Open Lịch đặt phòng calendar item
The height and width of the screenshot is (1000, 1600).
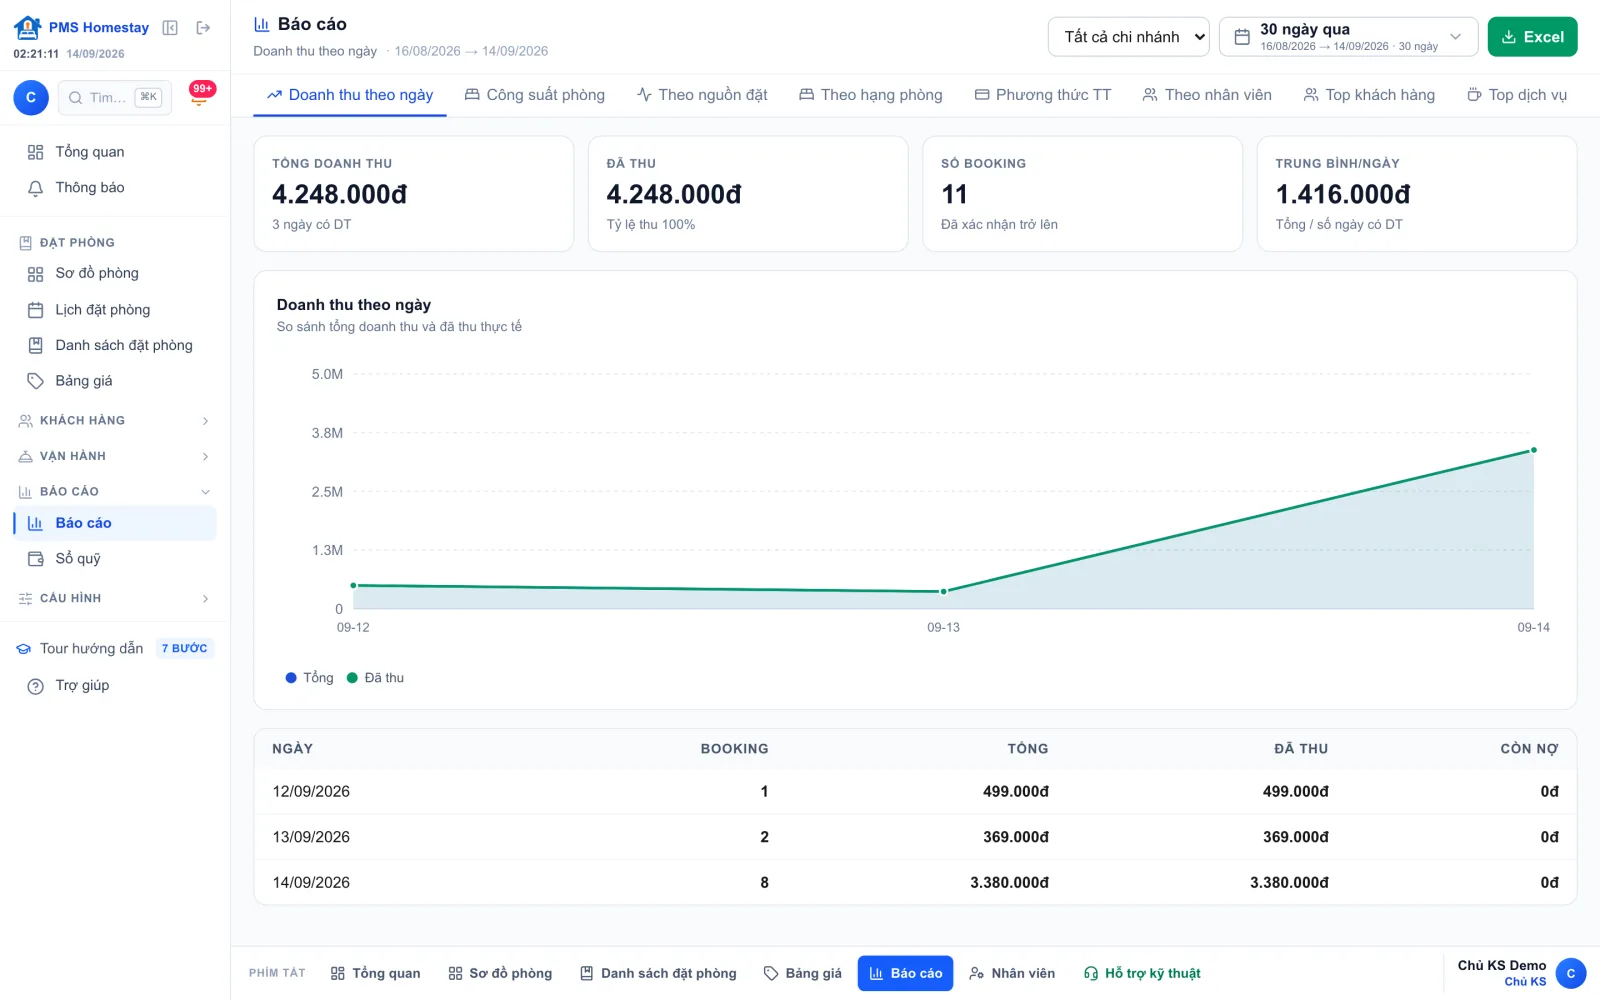pyautogui.click(x=115, y=310)
